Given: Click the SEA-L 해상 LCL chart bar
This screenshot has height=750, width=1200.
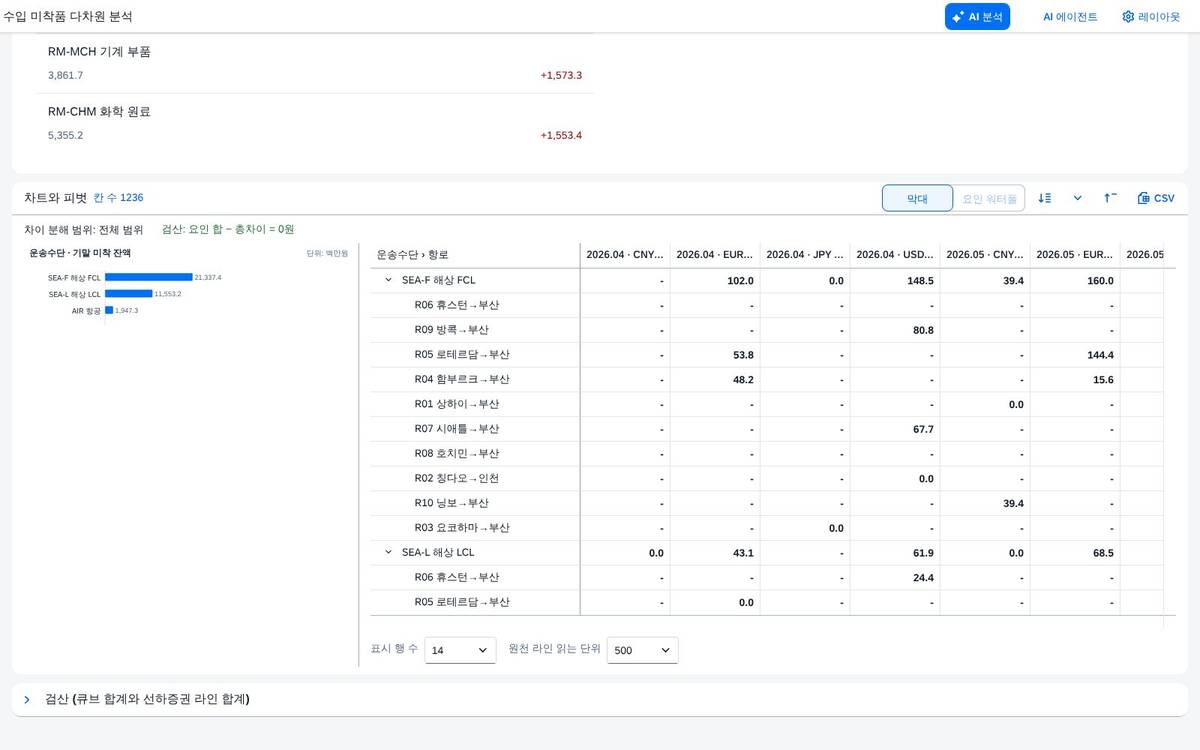Looking at the screenshot, I should [128, 294].
